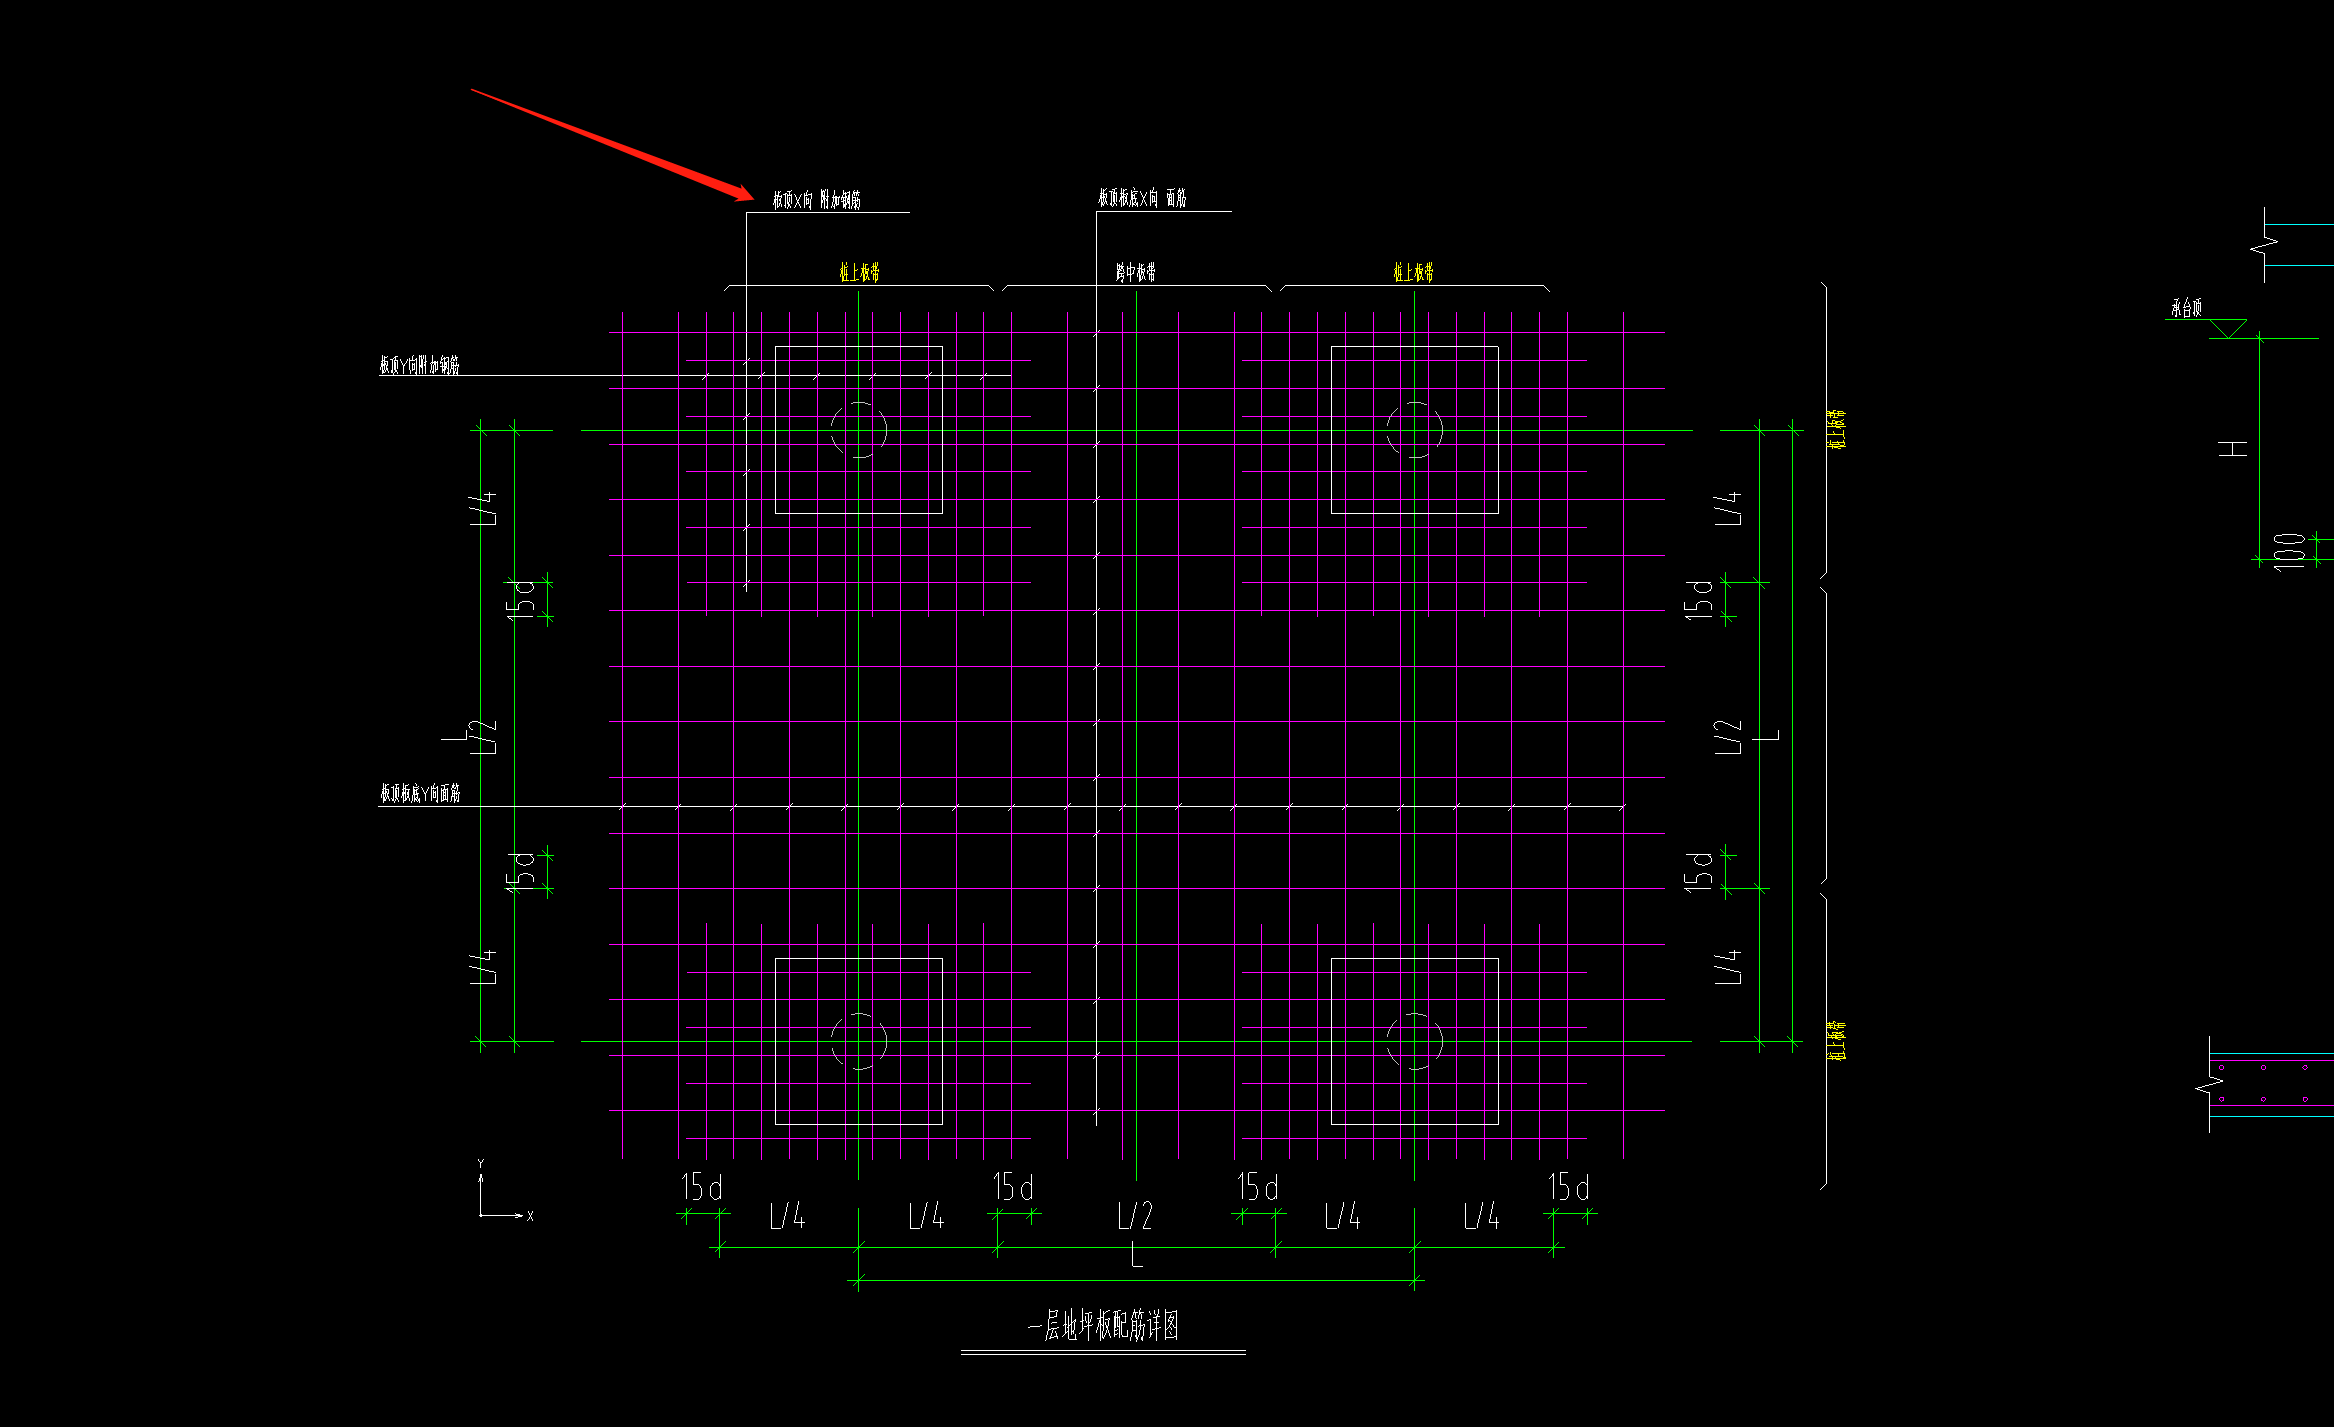The height and width of the screenshot is (1427, 2334).
Task: Pick the 板顶Y向附加钢筋 annotation text
Action: coord(419,365)
